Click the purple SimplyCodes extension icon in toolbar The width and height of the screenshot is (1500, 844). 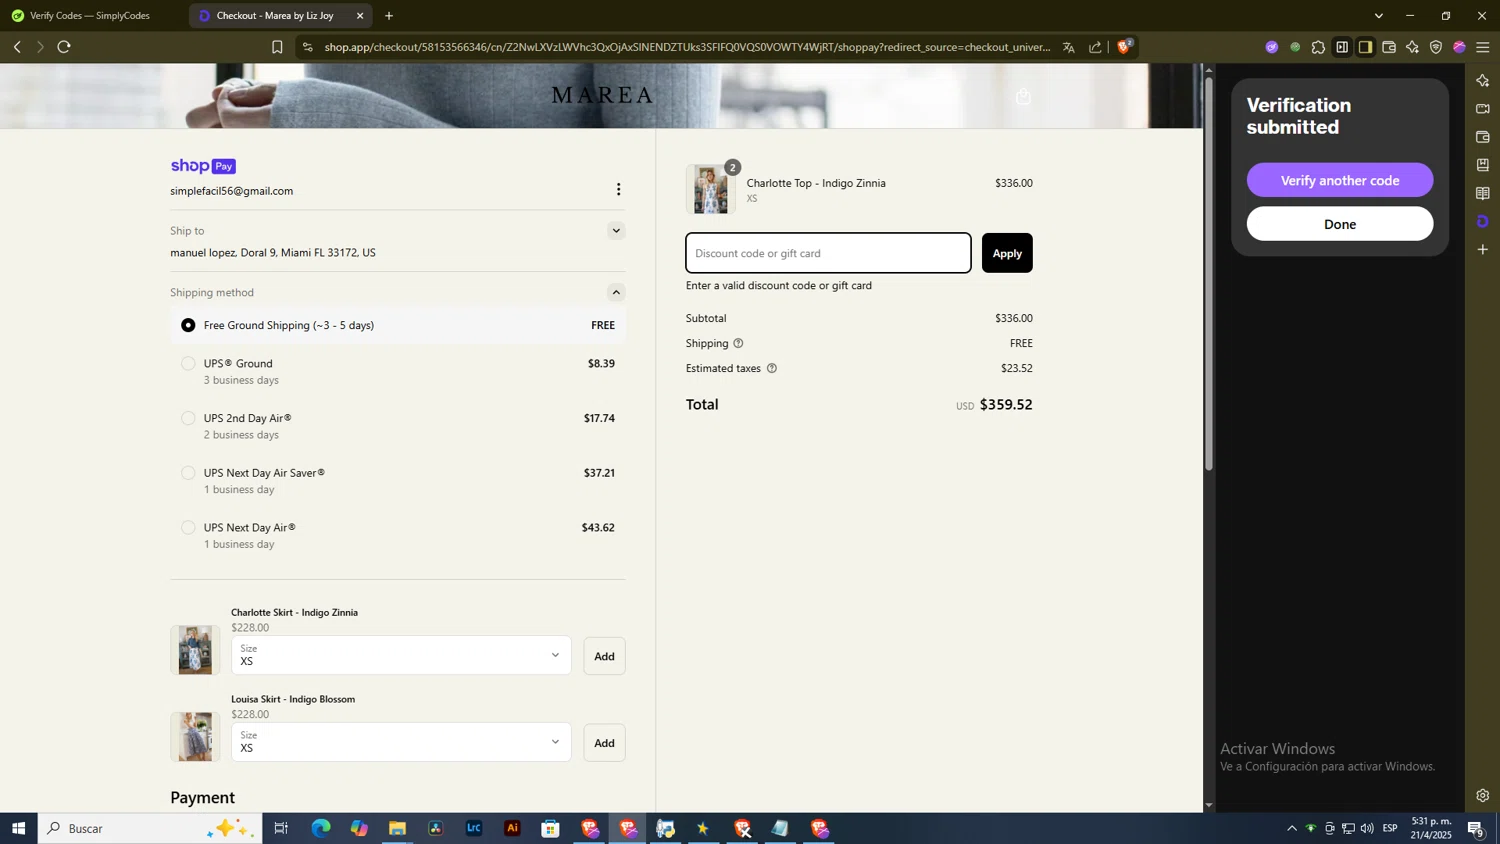coord(1271,47)
